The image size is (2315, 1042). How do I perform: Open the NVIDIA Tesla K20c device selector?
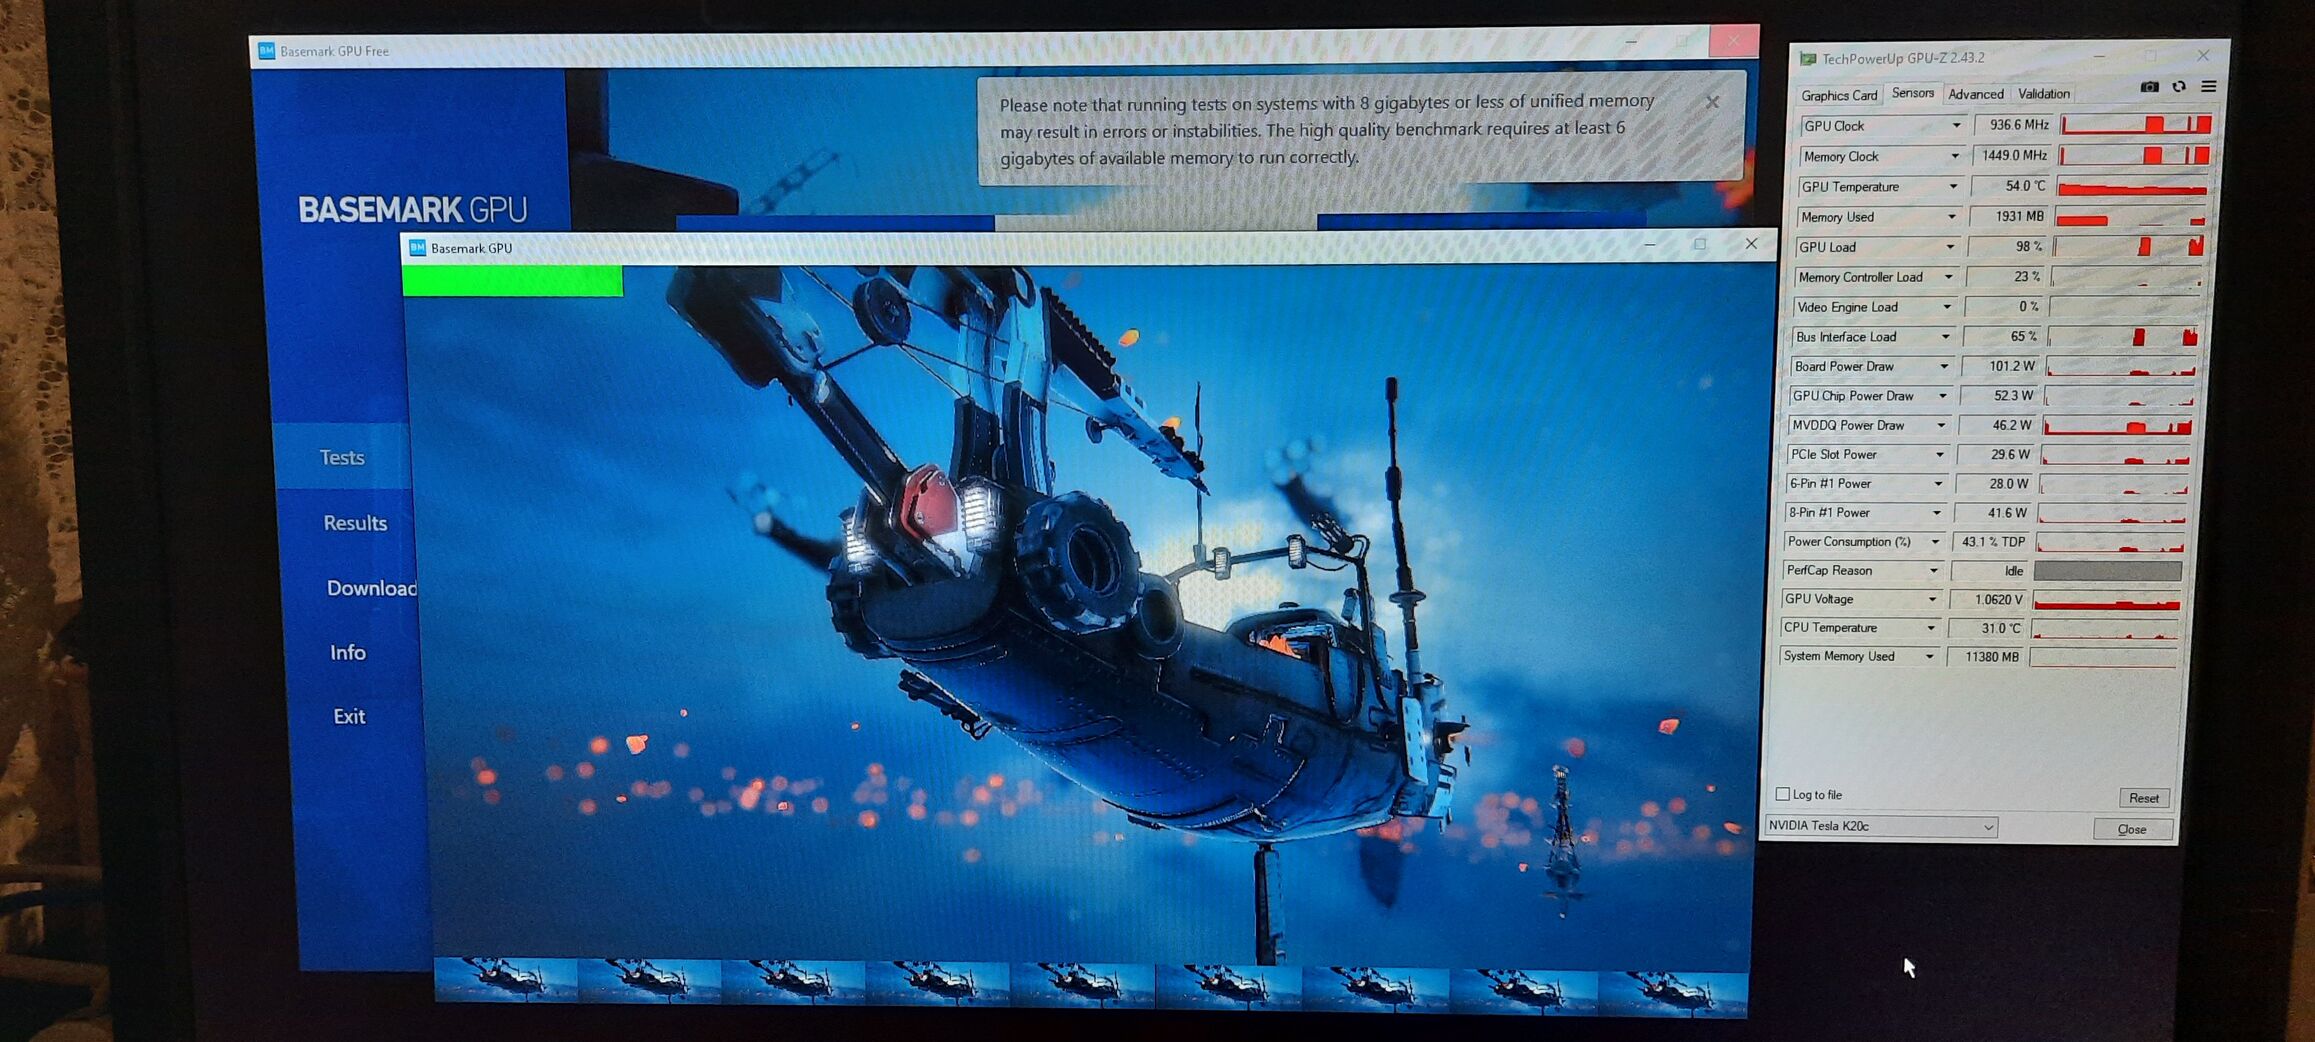pos(1881,826)
